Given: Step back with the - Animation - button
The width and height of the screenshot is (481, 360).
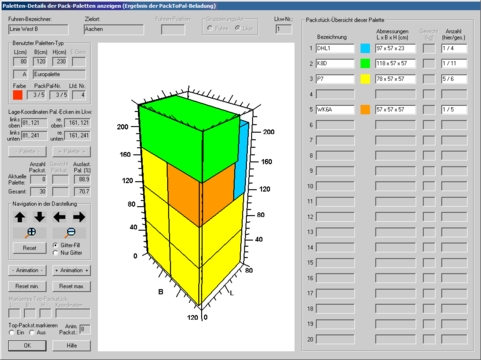Looking at the screenshot, I should [x=27, y=270].
